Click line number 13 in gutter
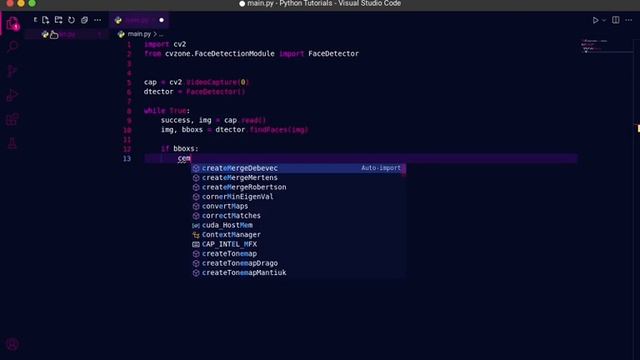 (127, 159)
